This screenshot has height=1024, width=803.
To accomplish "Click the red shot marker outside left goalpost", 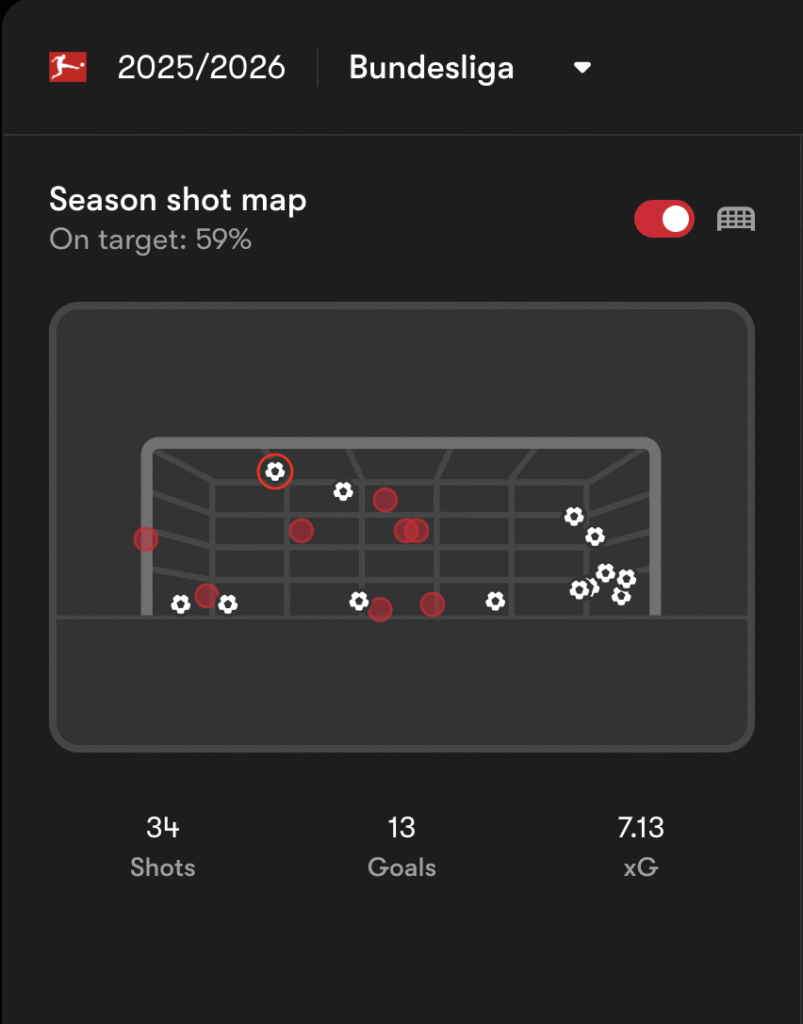I will coord(146,539).
